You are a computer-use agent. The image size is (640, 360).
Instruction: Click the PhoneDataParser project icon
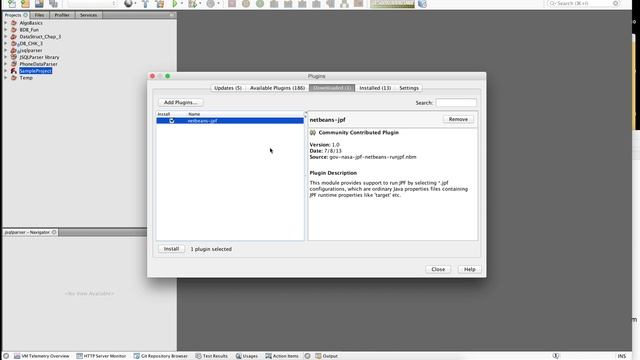(x=14, y=64)
